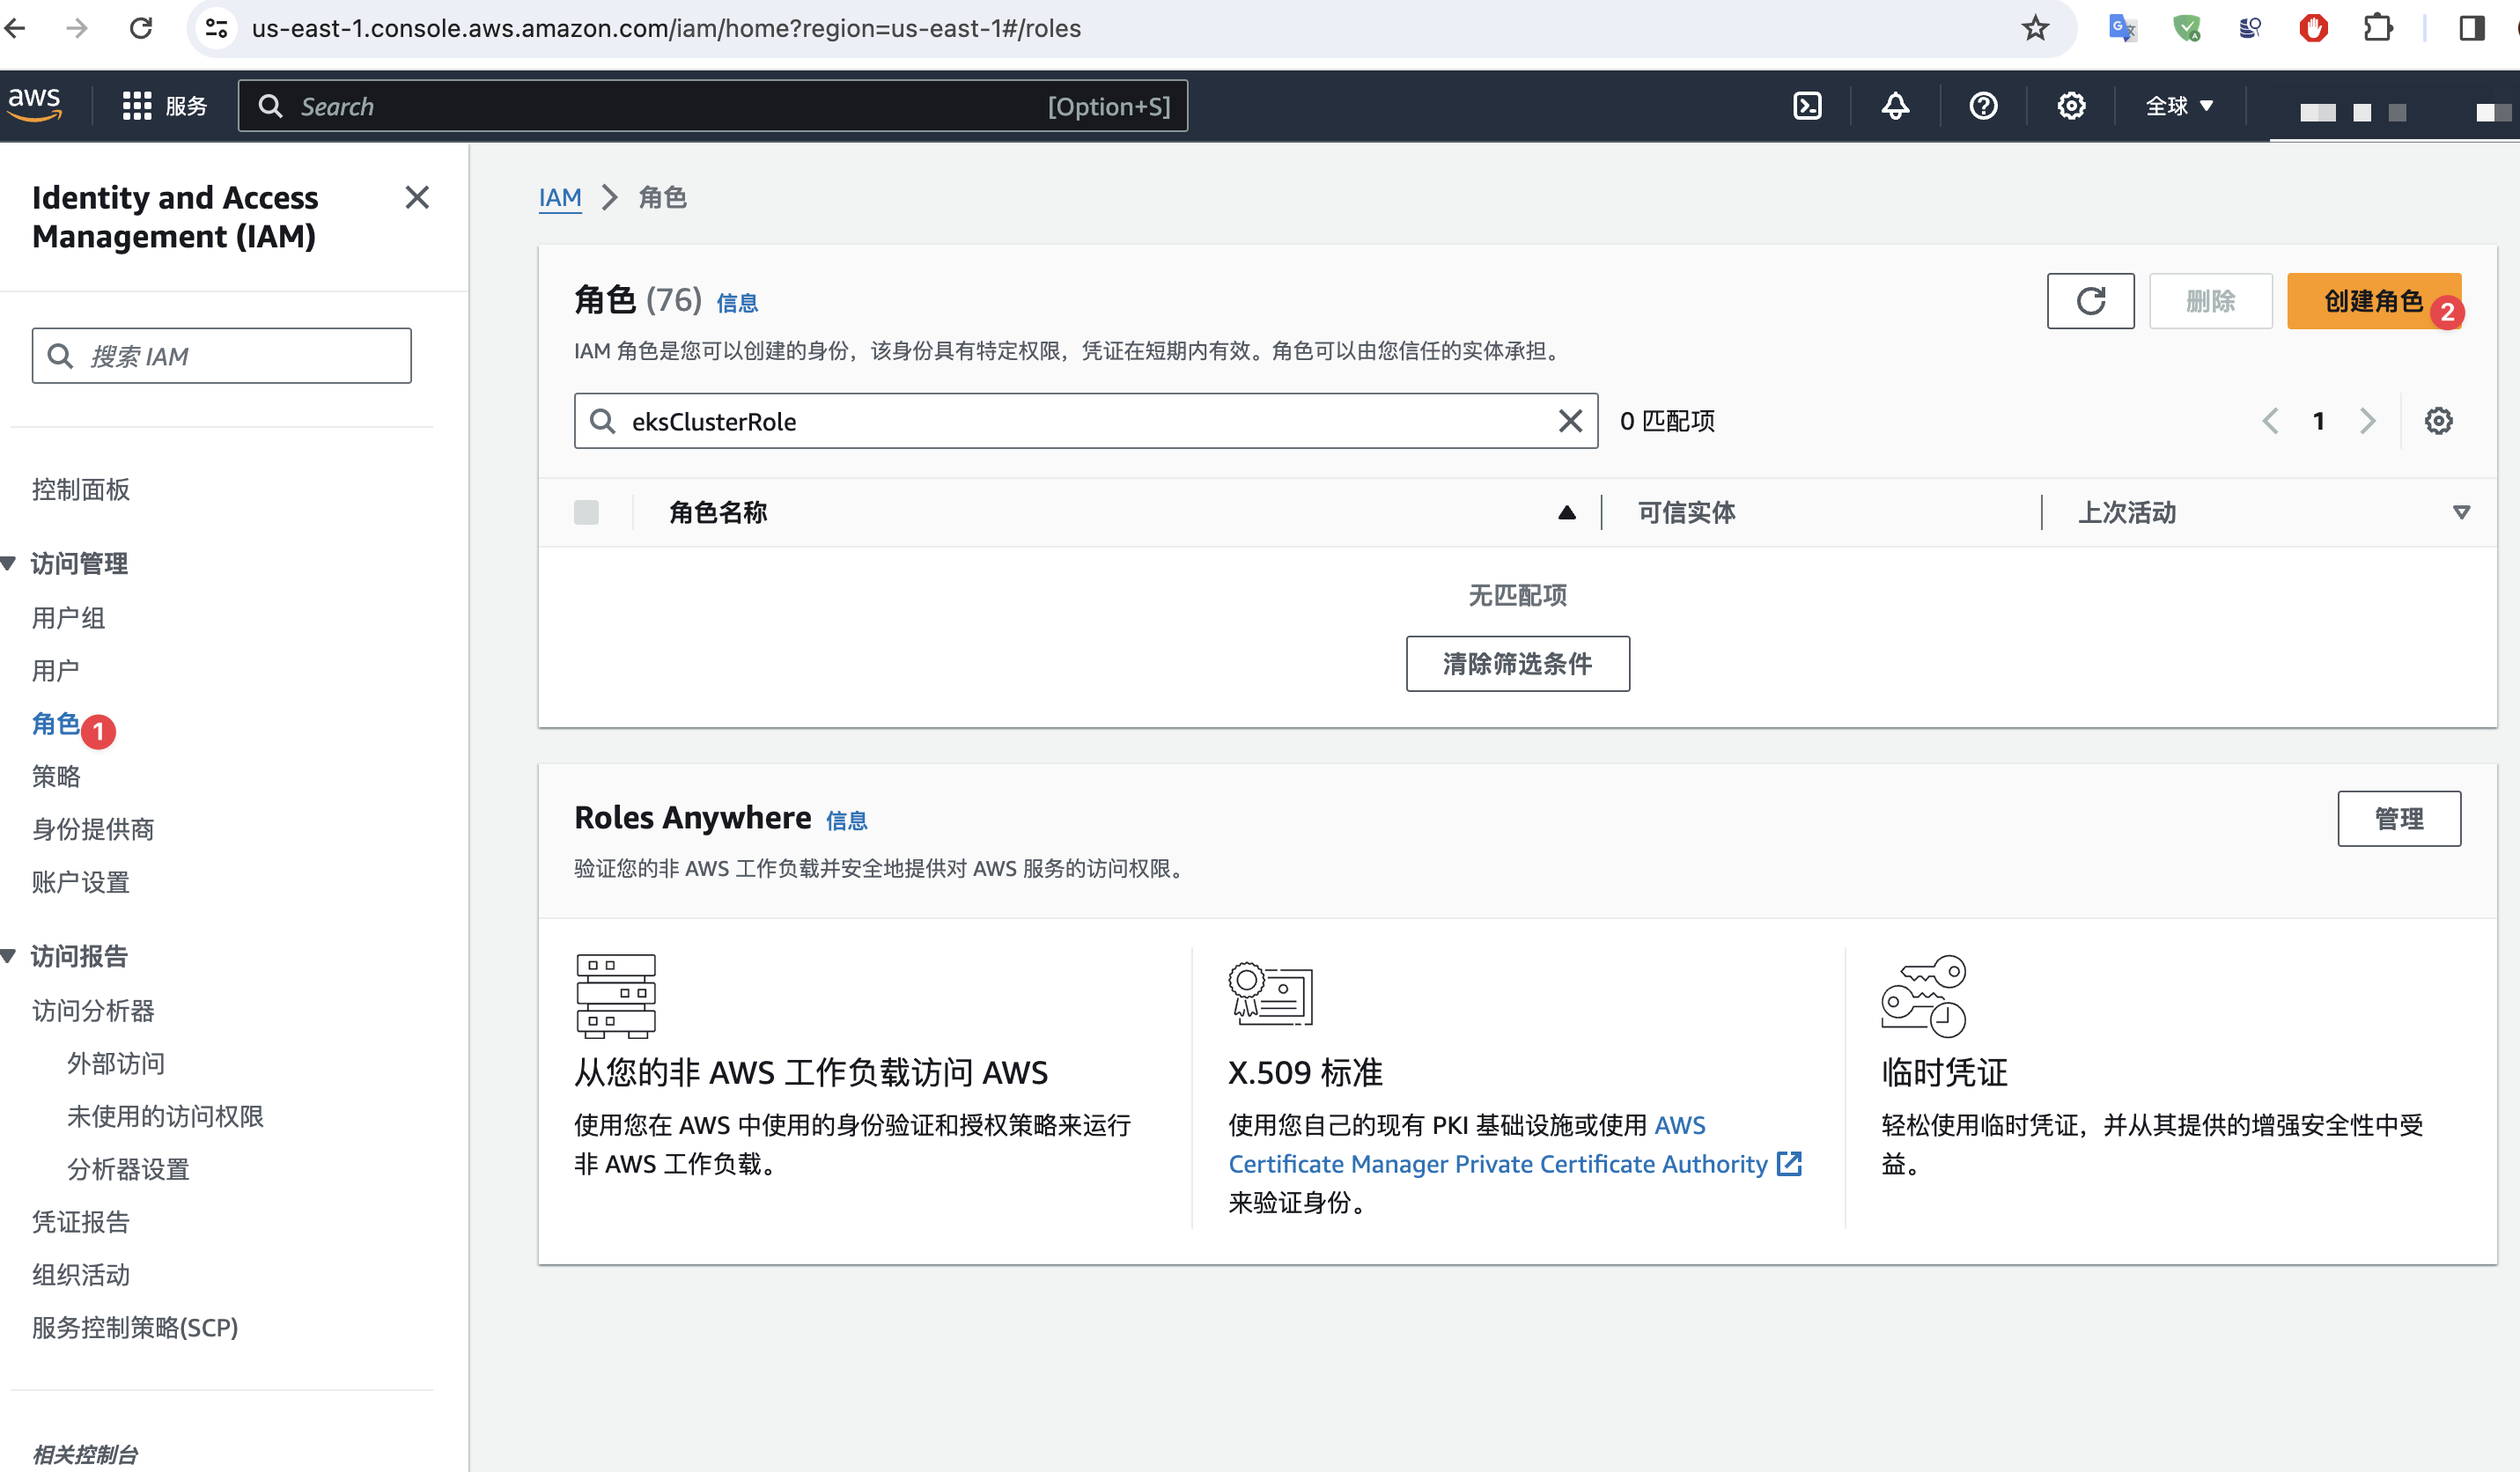Toggle the select-all roles checkbox
This screenshot has width=2520, height=1472.
[586, 513]
